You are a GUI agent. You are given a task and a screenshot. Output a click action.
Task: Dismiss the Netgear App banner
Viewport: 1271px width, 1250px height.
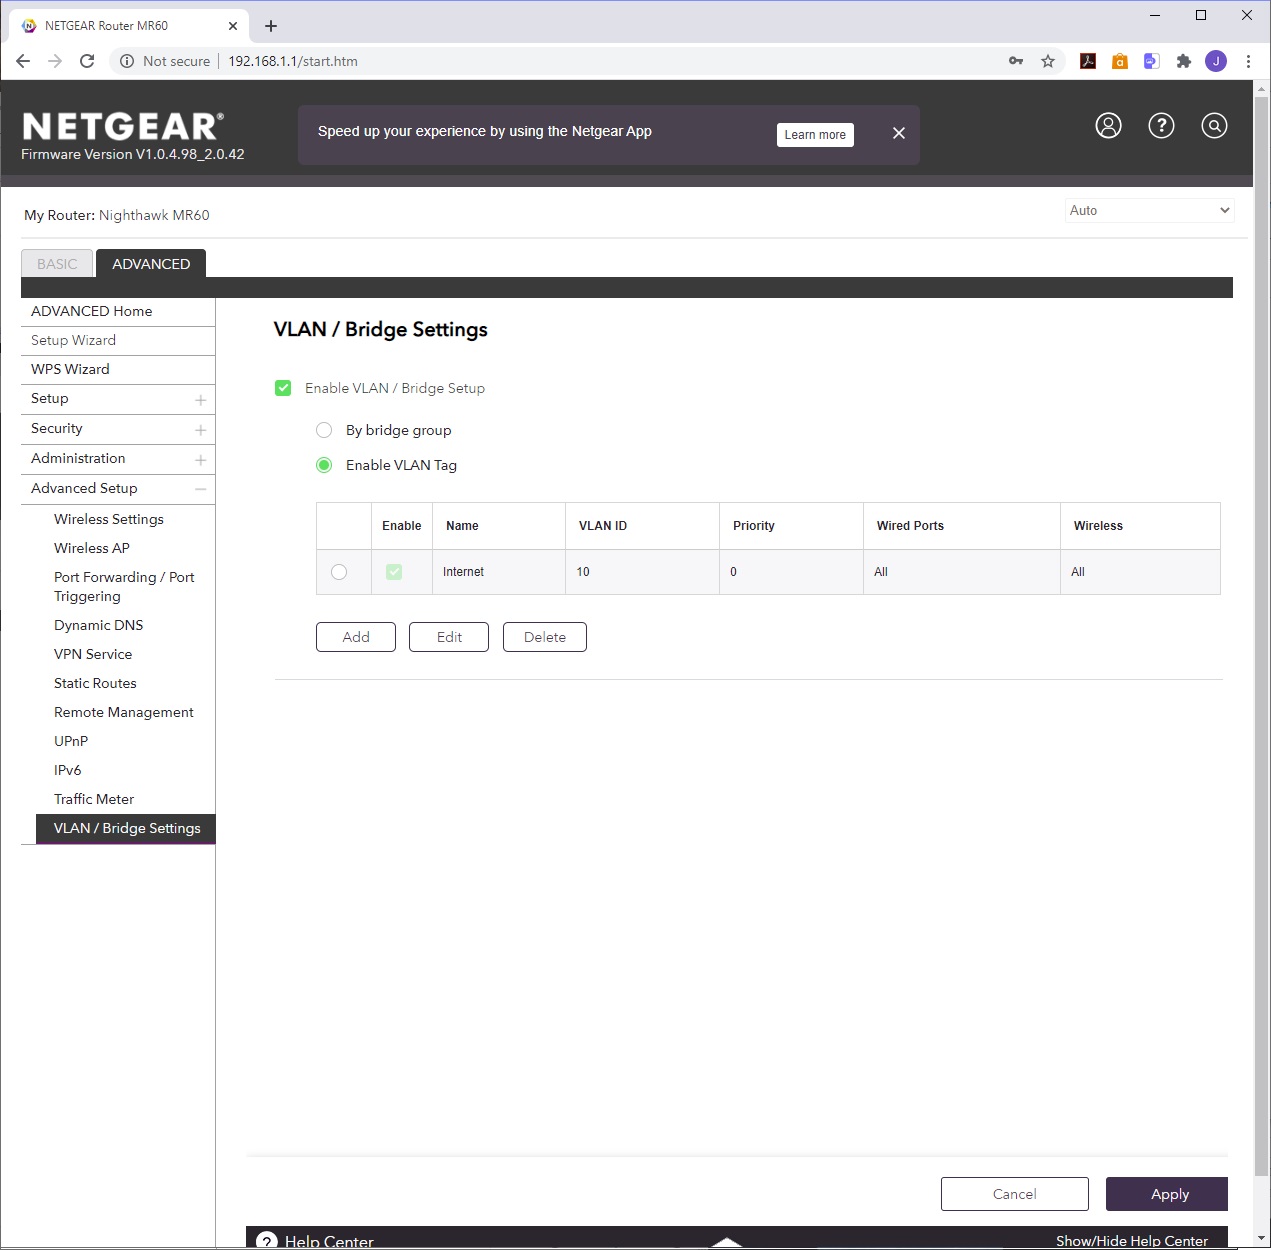tap(898, 133)
